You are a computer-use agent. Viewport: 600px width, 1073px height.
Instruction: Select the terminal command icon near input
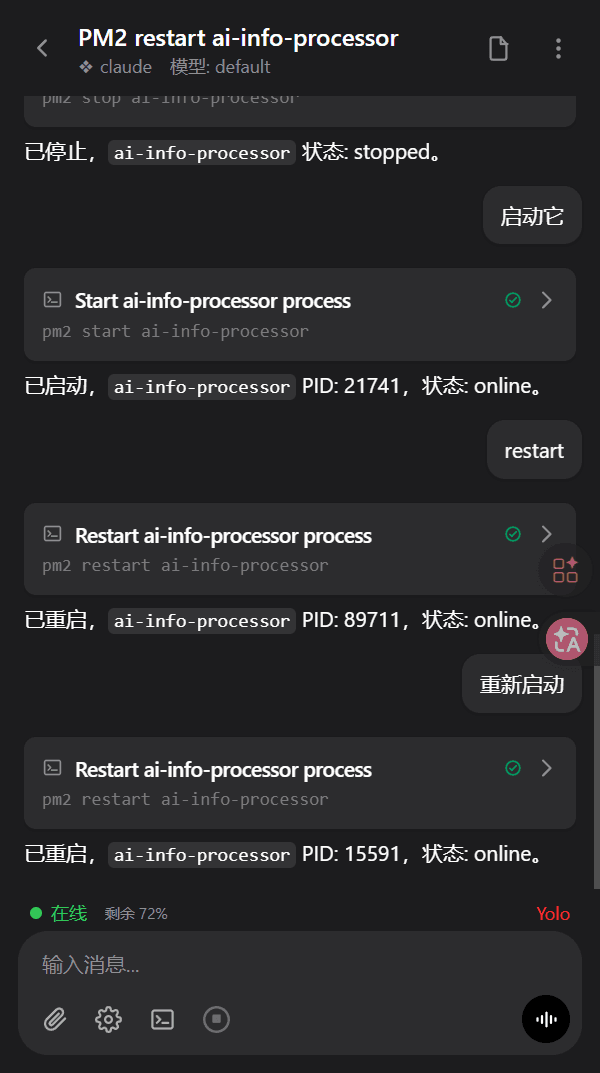point(162,1019)
